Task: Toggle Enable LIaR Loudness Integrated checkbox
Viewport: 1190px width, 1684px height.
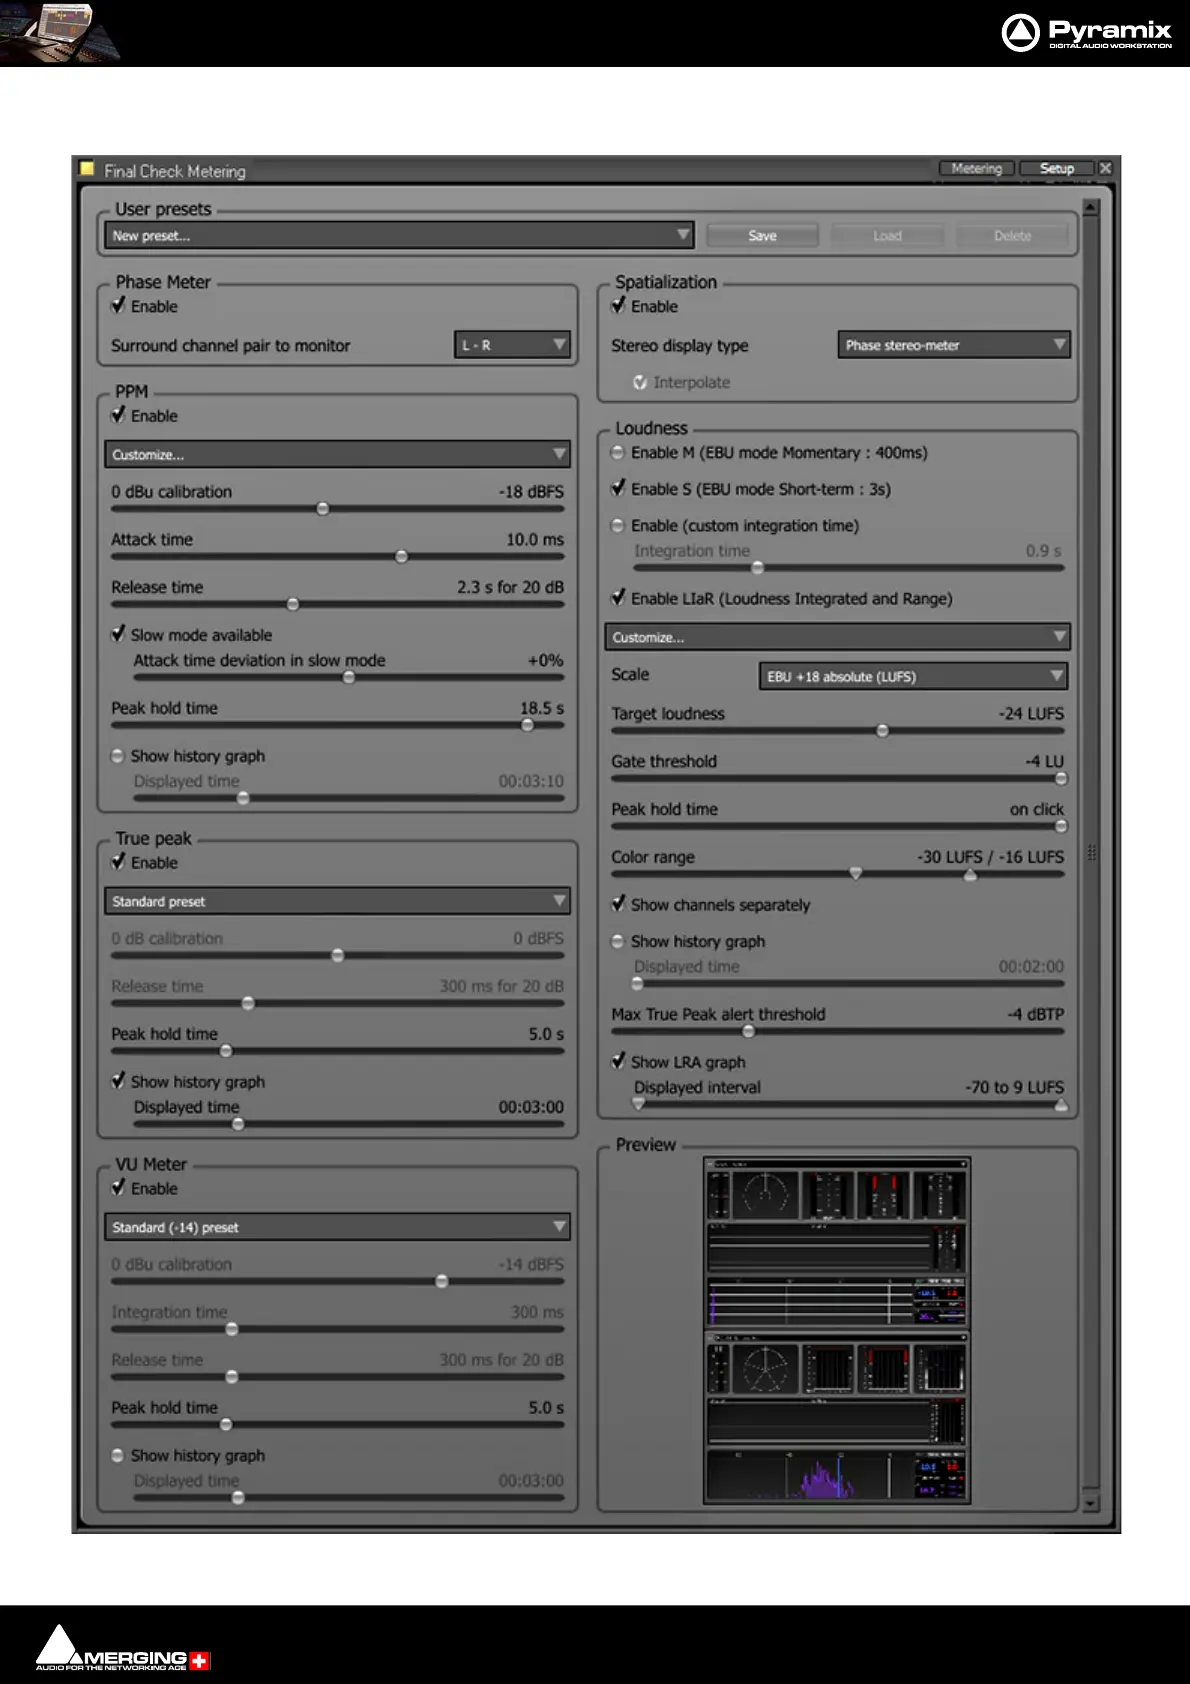Action: coord(618,597)
